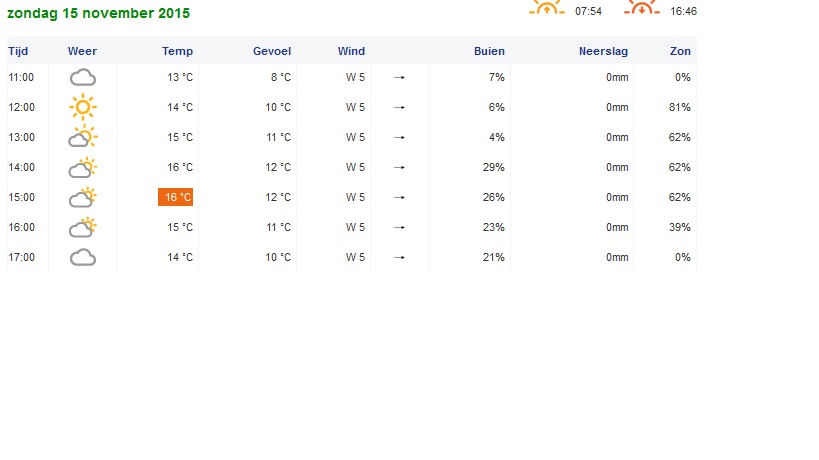Click the partly cloudy icon at 14:00
Image resolution: width=819 pixels, height=460 pixels.
click(x=83, y=167)
